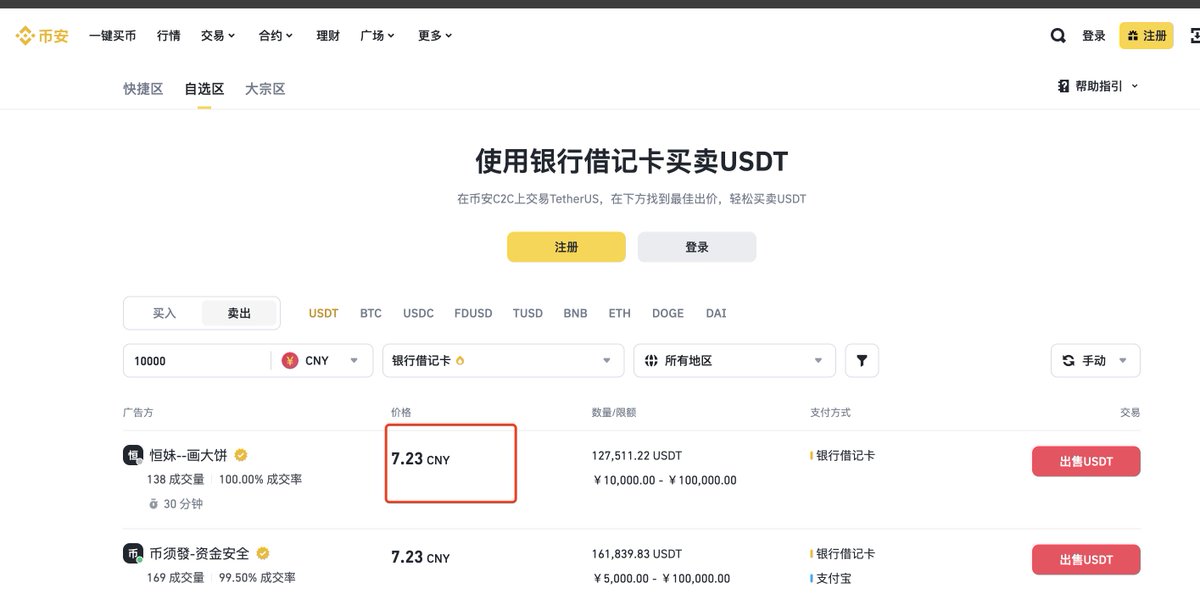This screenshot has width=1200, height=594.
Task: Click the 127,511.22 USDT quantity text
Action: click(x=637, y=455)
